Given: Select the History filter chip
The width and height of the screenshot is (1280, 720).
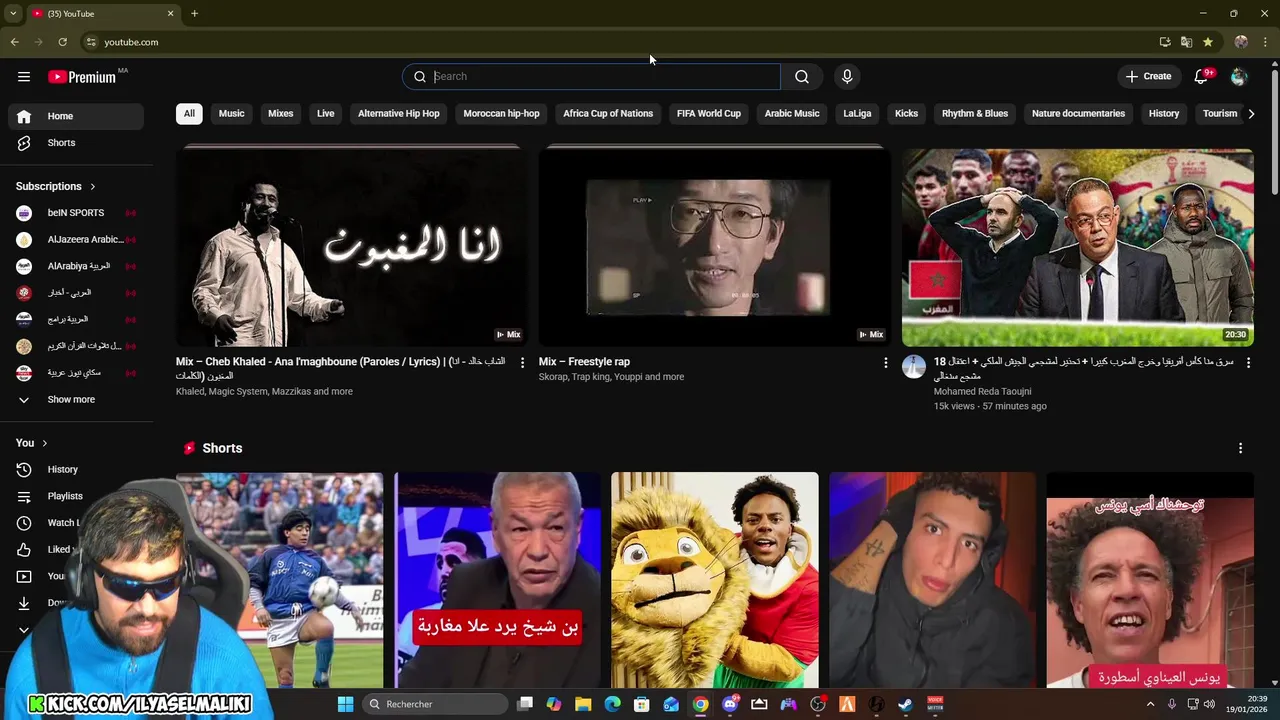Looking at the screenshot, I should [x=1164, y=113].
